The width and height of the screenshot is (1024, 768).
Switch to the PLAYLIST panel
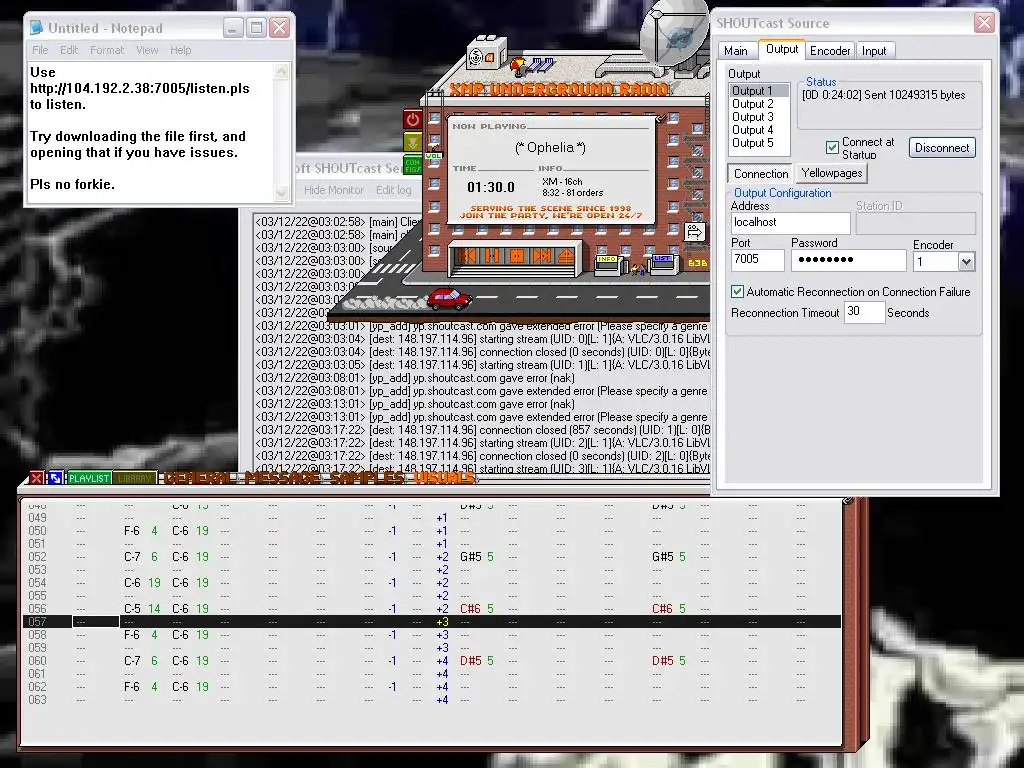(89, 478)
